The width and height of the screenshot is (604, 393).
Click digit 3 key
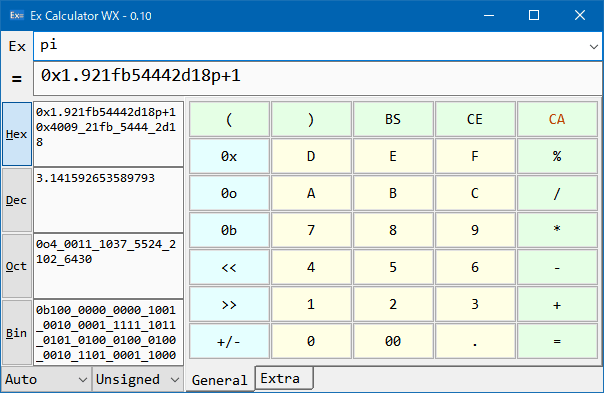[475, 304]
